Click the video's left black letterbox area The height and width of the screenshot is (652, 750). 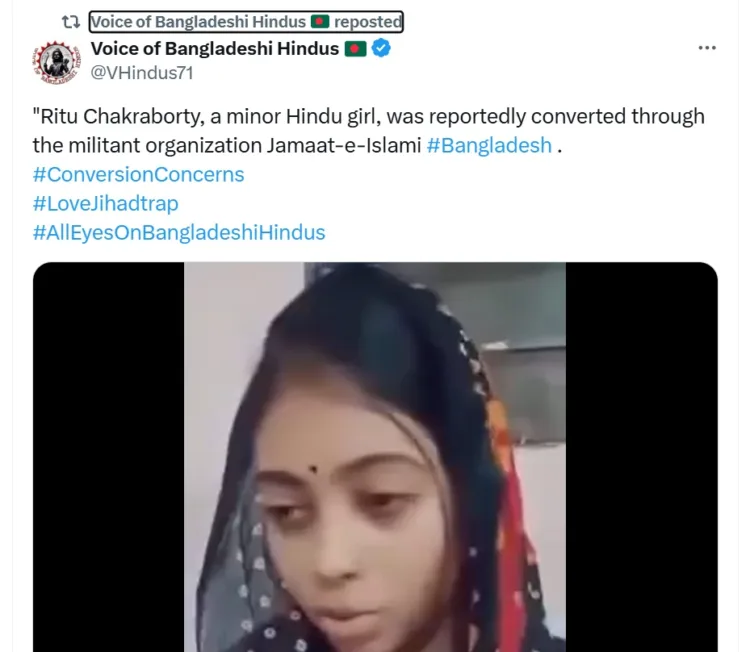pyautogui.click(x=109, y=457)
